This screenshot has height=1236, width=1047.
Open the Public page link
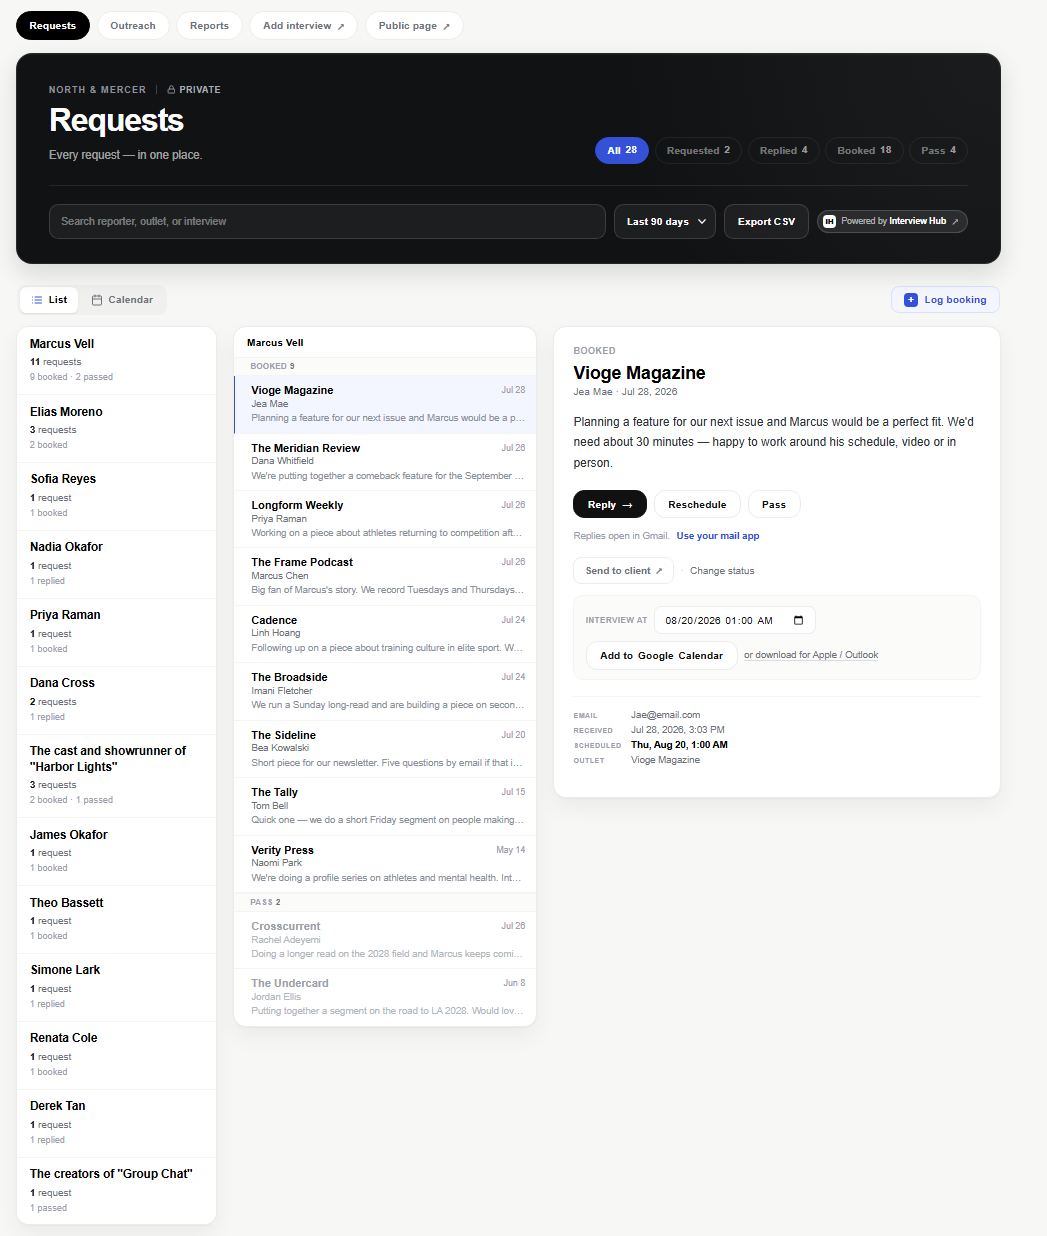pos(414,26)
